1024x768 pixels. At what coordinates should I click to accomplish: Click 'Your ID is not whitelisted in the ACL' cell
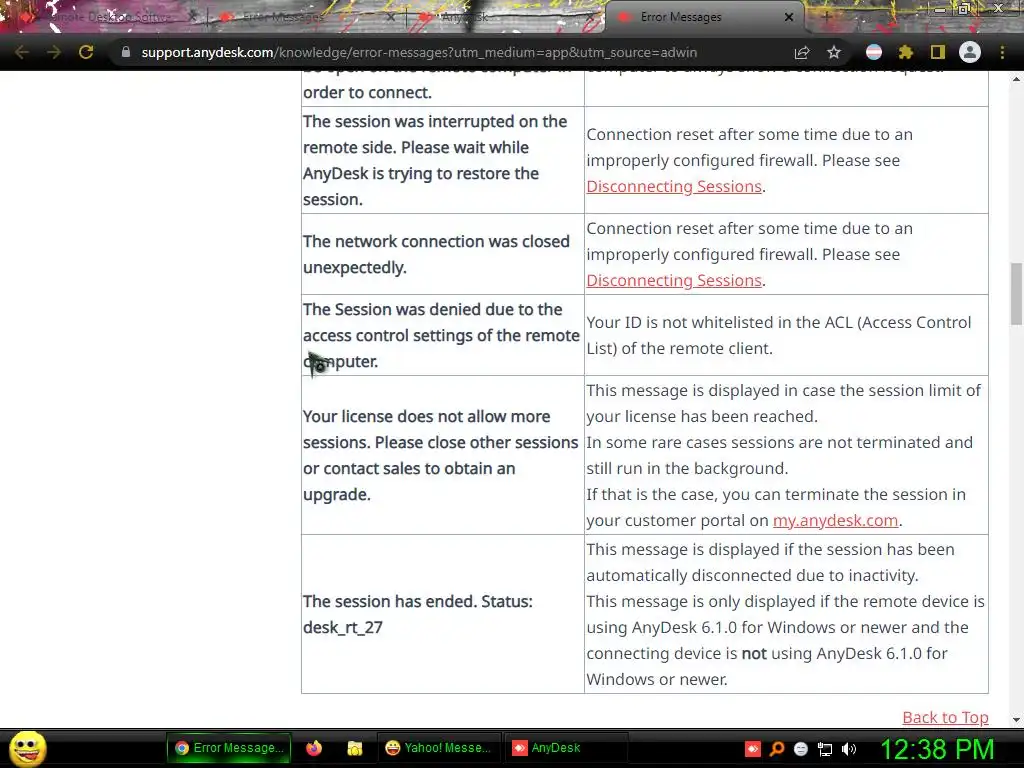tap(786, 335)
